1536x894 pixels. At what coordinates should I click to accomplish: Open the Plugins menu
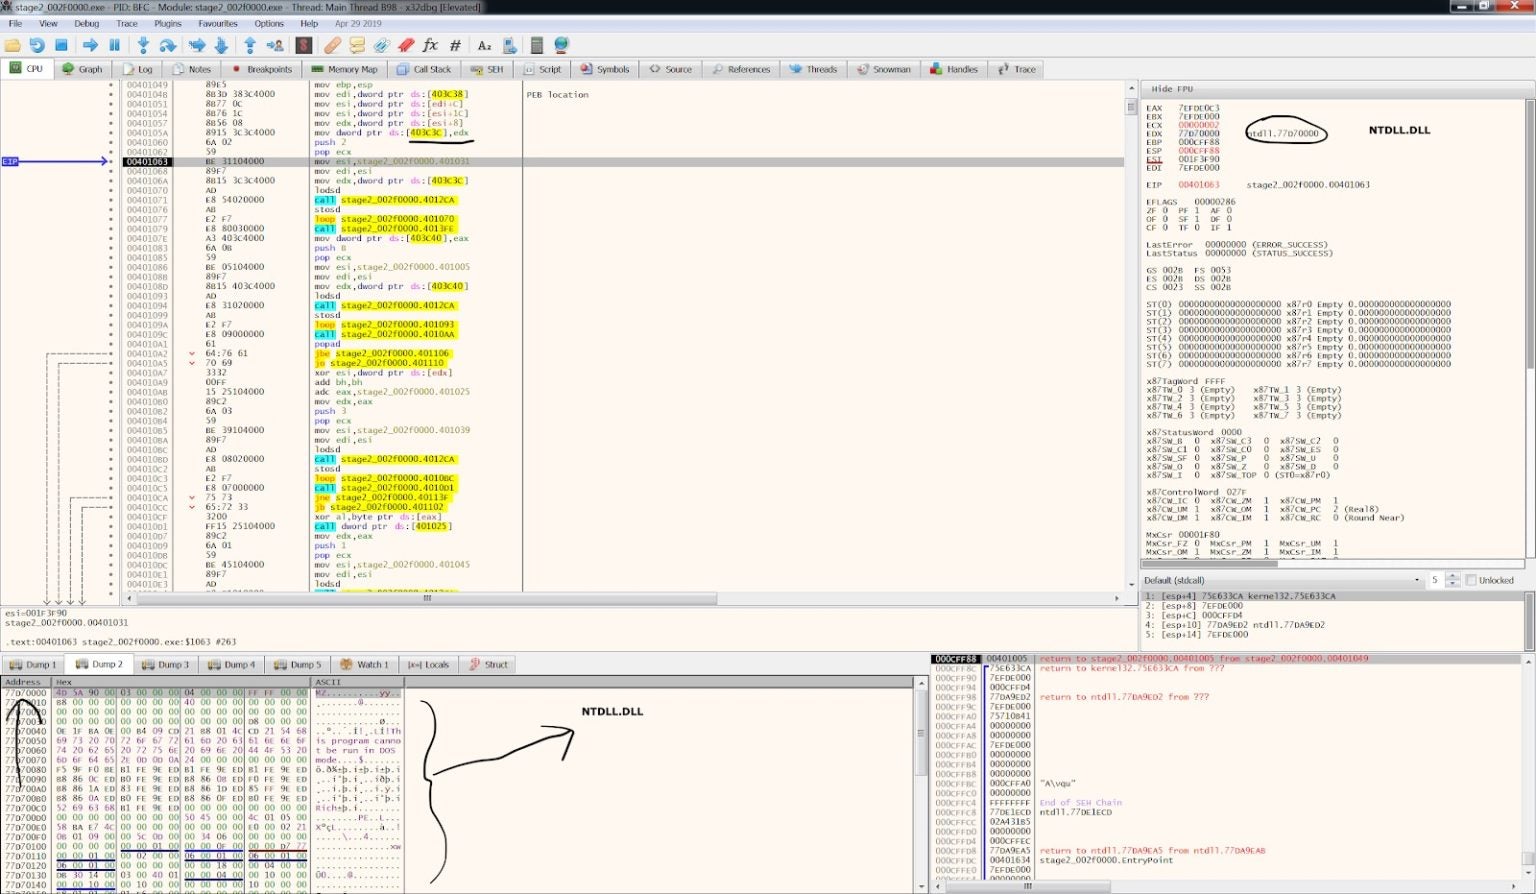(167, 23)
